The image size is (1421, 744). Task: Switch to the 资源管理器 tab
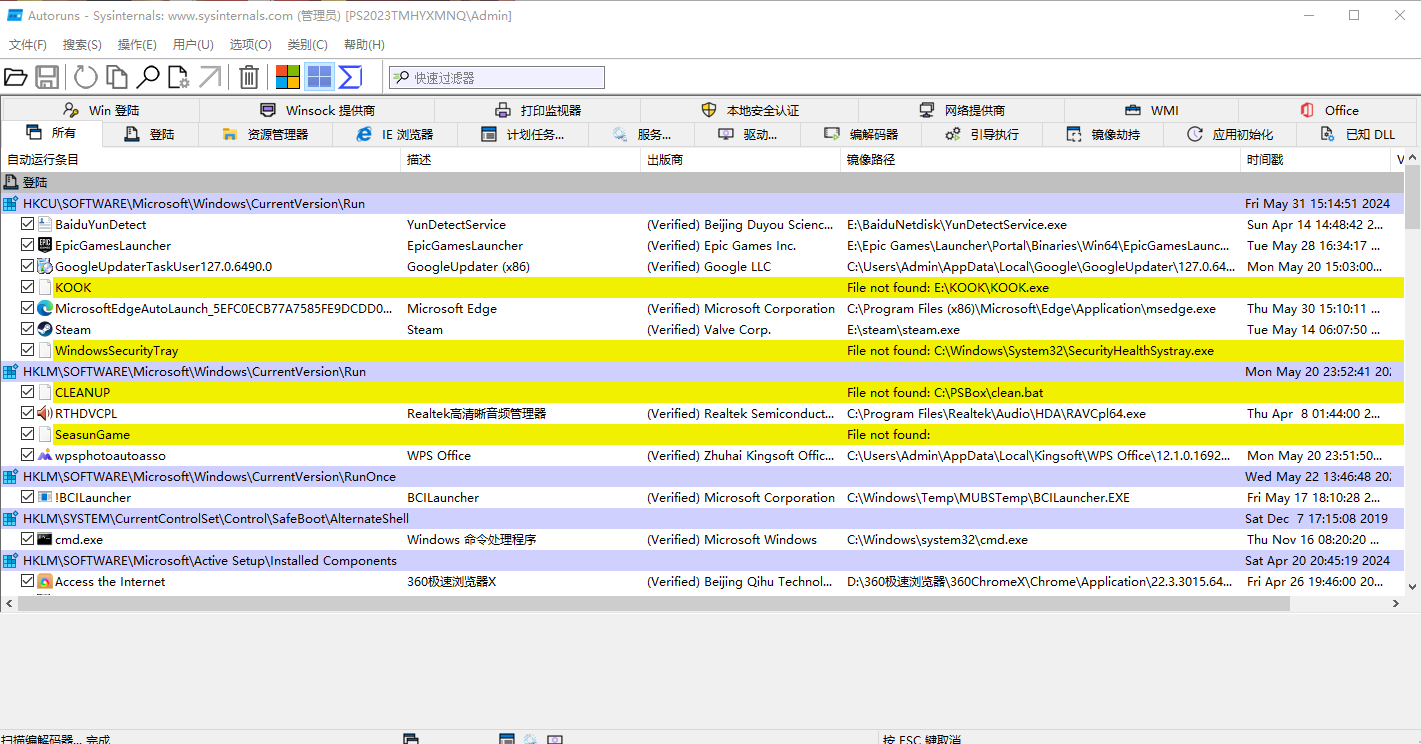click(266, 134)
